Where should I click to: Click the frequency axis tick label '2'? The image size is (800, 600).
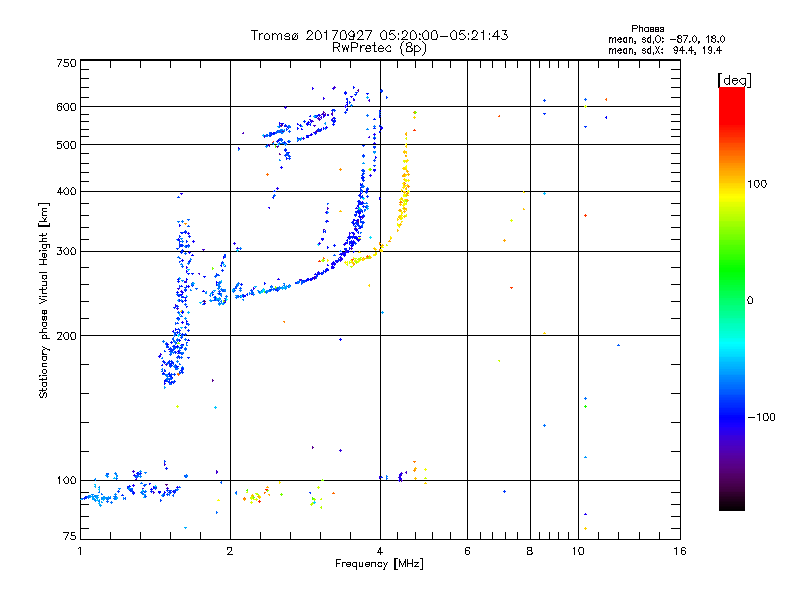[230, 551]
